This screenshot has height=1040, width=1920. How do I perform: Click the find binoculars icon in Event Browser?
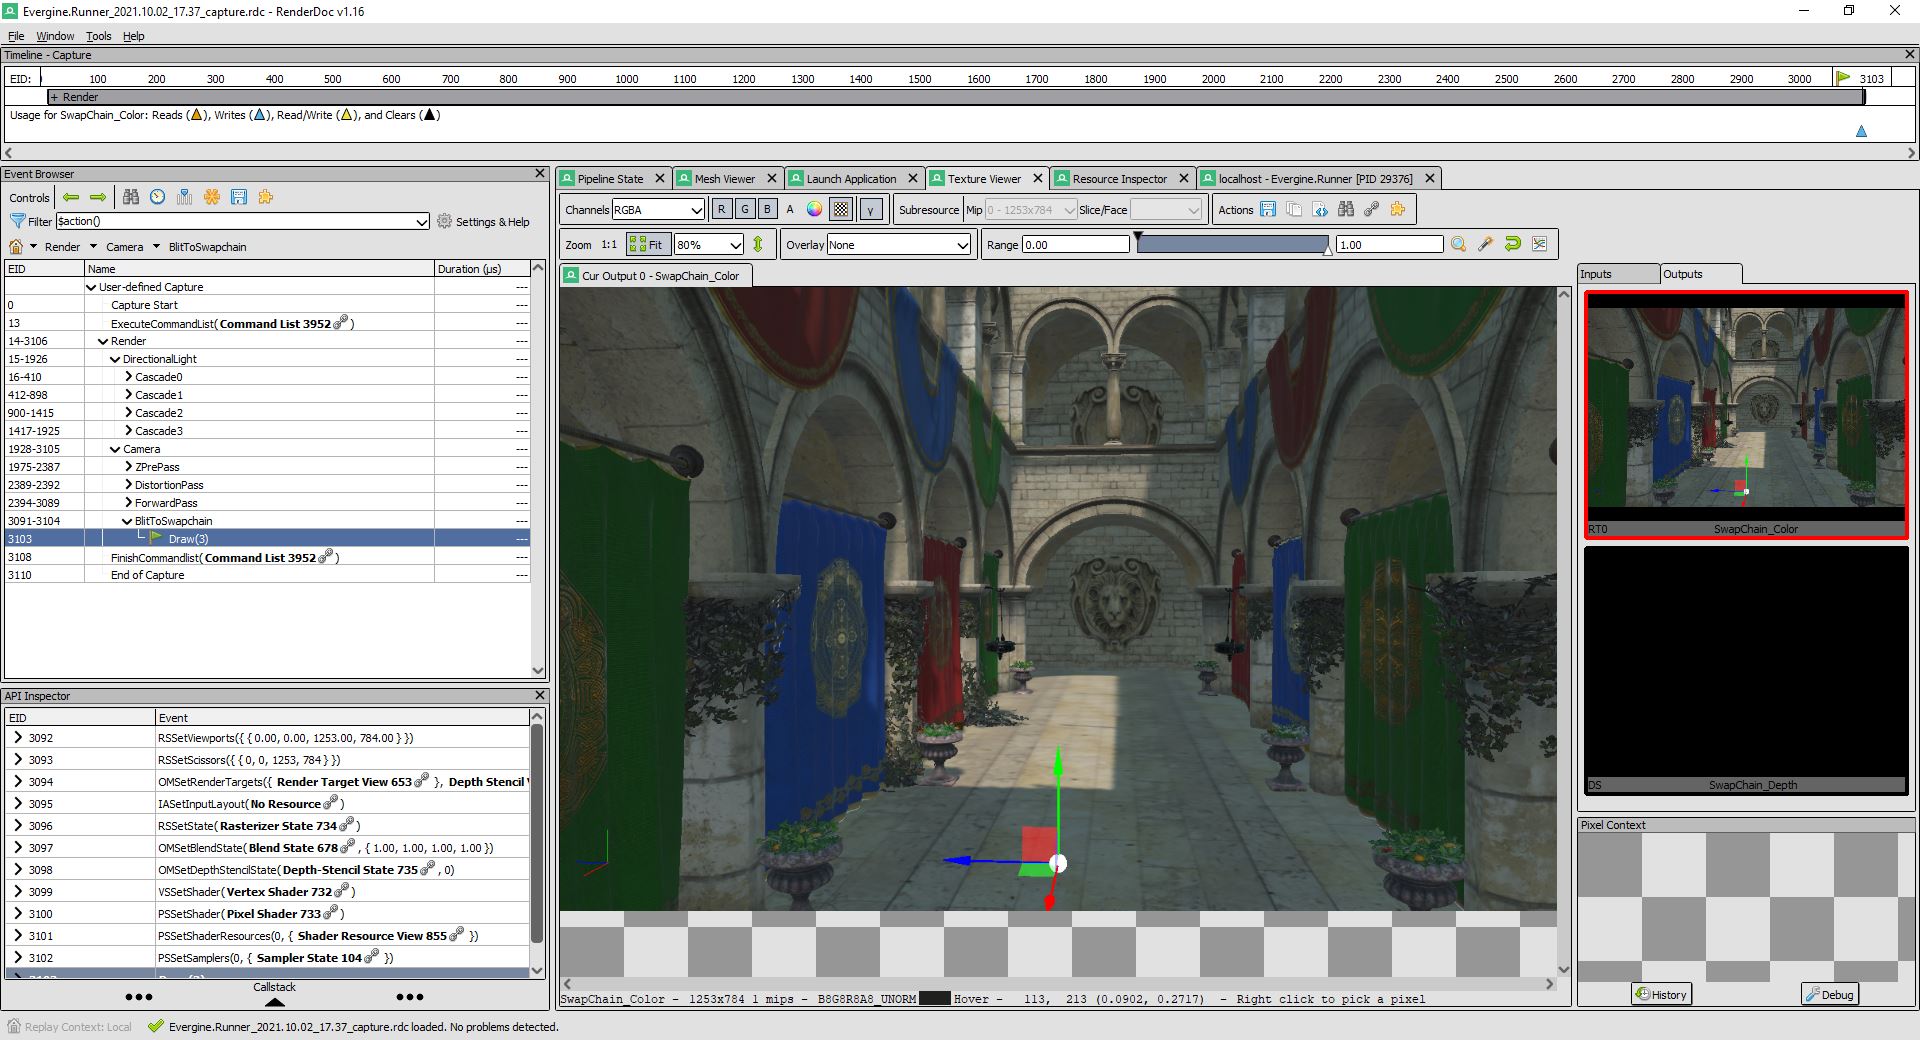point(131,197)
